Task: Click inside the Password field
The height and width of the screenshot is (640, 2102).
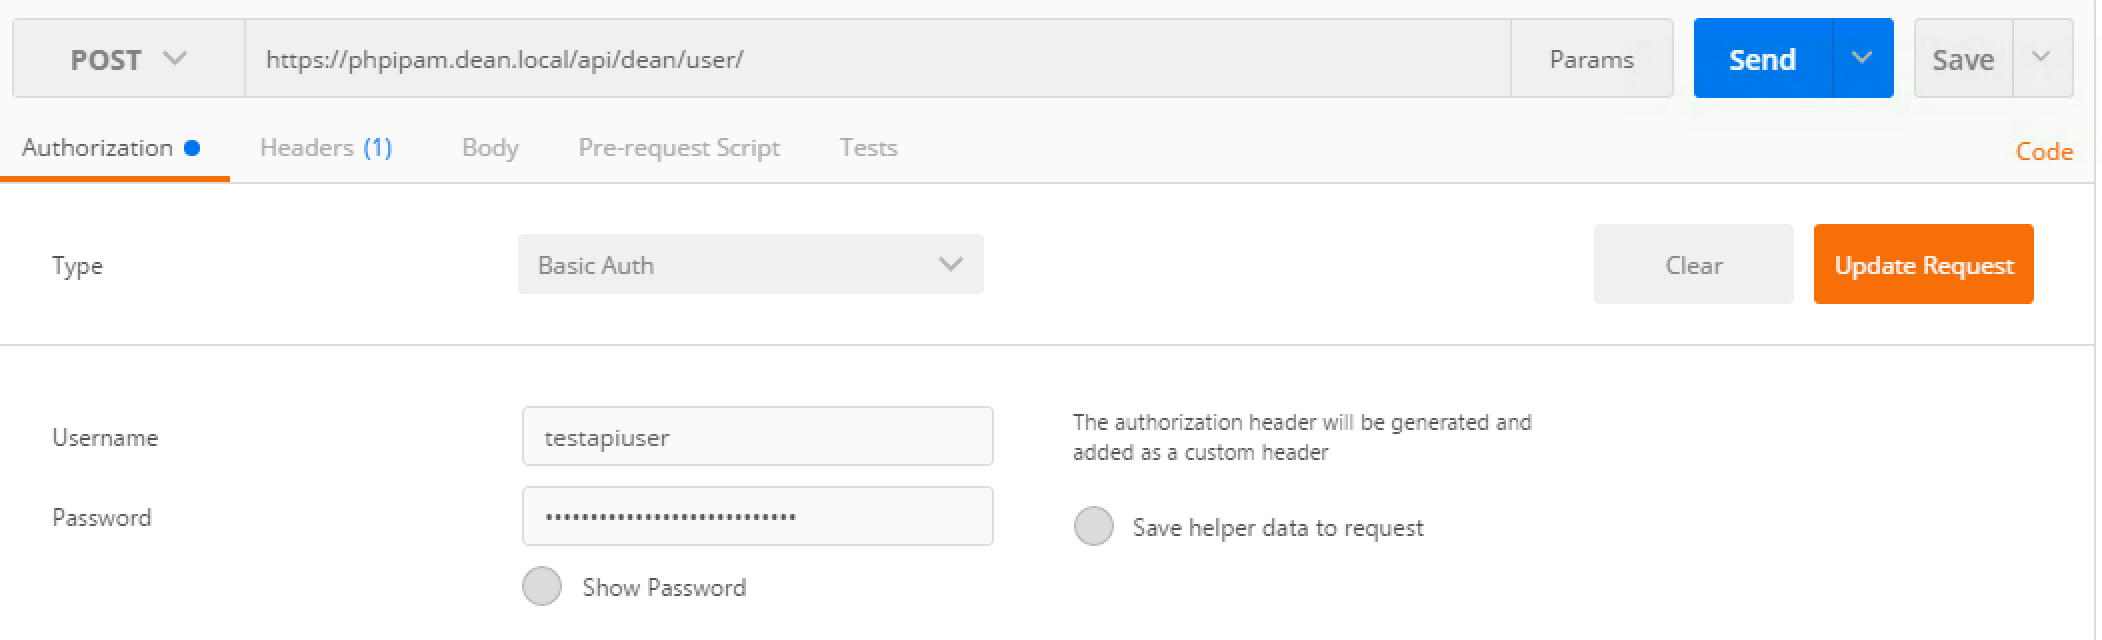Action: (757, 517)
